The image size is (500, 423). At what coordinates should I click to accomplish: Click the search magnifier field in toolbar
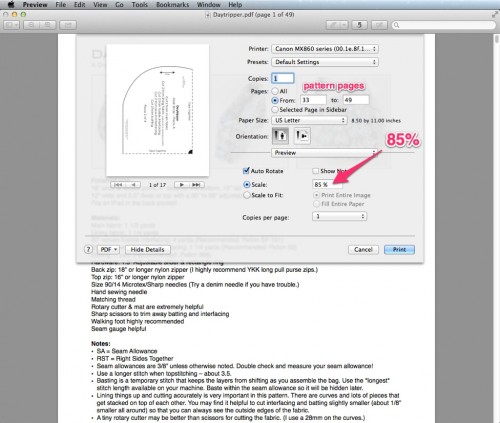point(444,25)
